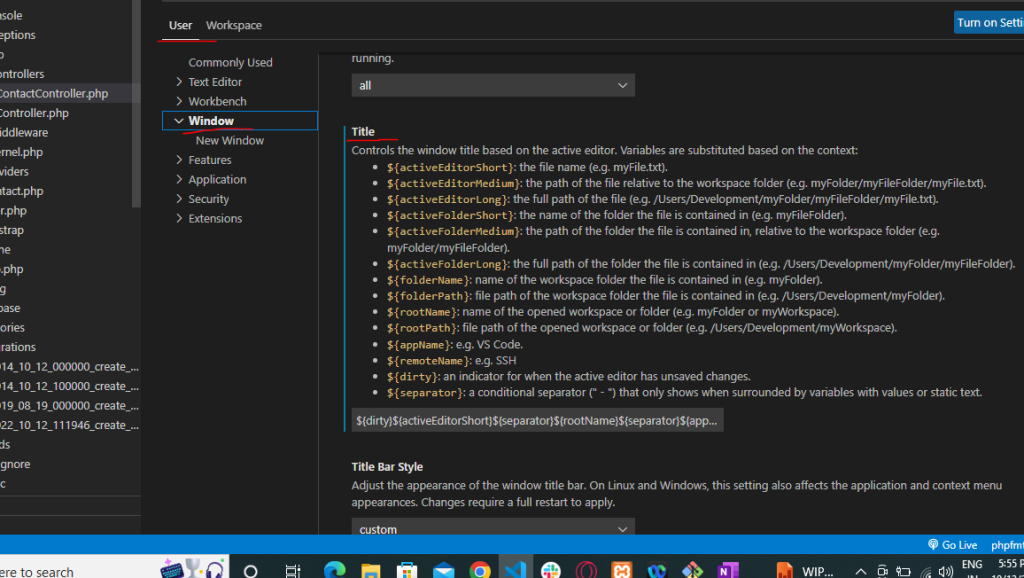Click the phpfmt status bar item
Viewport: 1024px width, 578px height.
click(1006, 545)
